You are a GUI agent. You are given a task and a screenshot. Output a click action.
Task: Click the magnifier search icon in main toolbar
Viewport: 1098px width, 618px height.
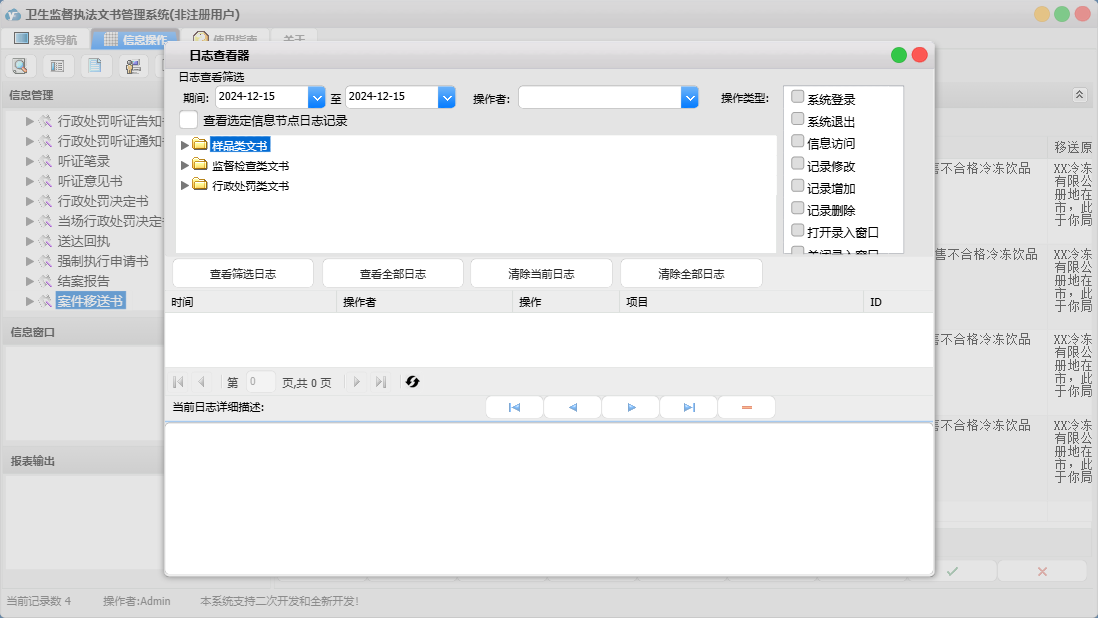pos(21,66)
